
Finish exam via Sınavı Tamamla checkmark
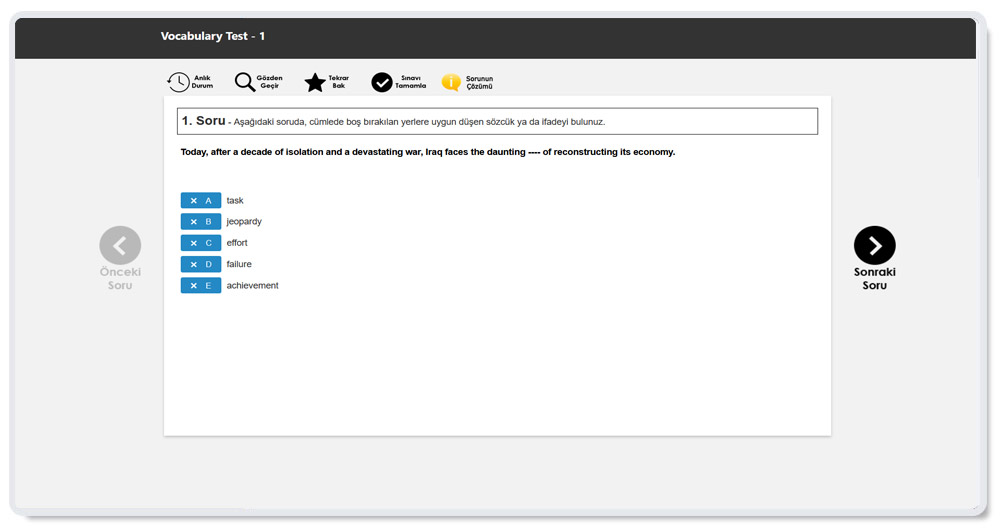pos(382,82)
